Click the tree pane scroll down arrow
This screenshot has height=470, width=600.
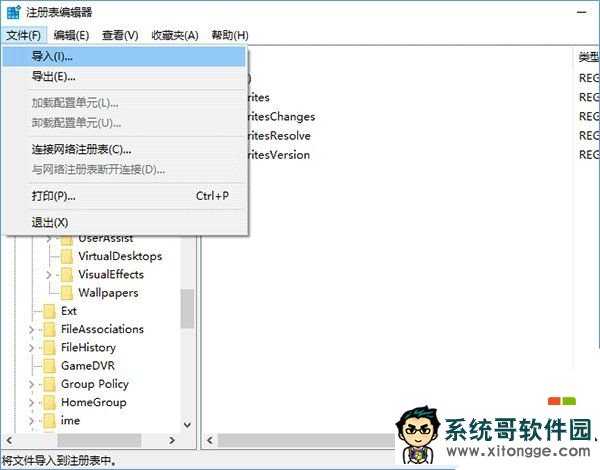click(187, 425)
